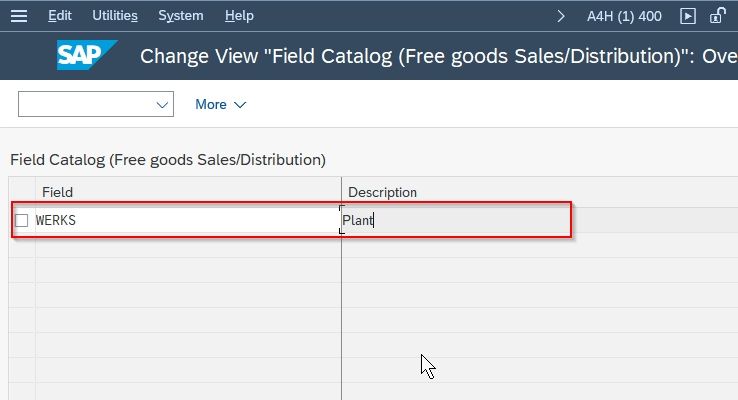Click the A4H (1) 400 system label
The image size is (738, 400).
pos(624,16)
